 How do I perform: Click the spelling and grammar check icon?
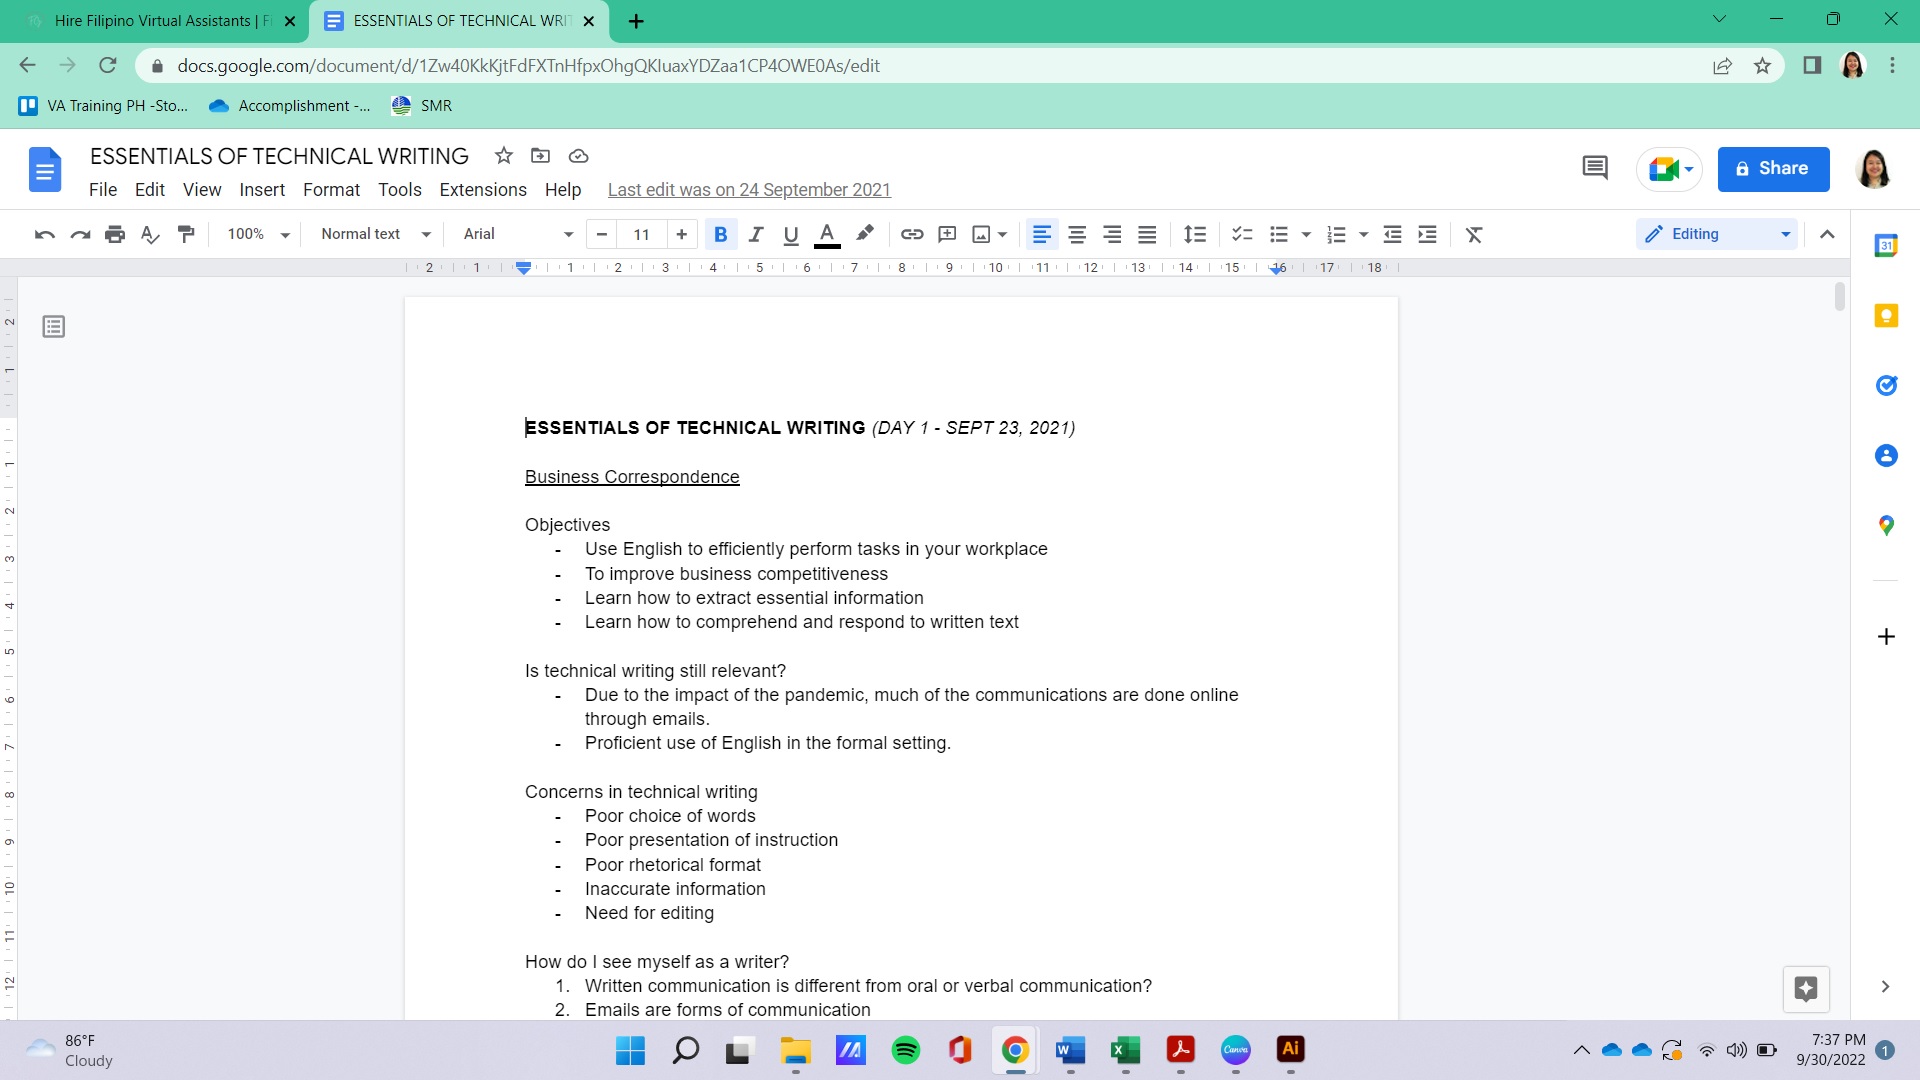pyautogui.click(x=150, y=234)
